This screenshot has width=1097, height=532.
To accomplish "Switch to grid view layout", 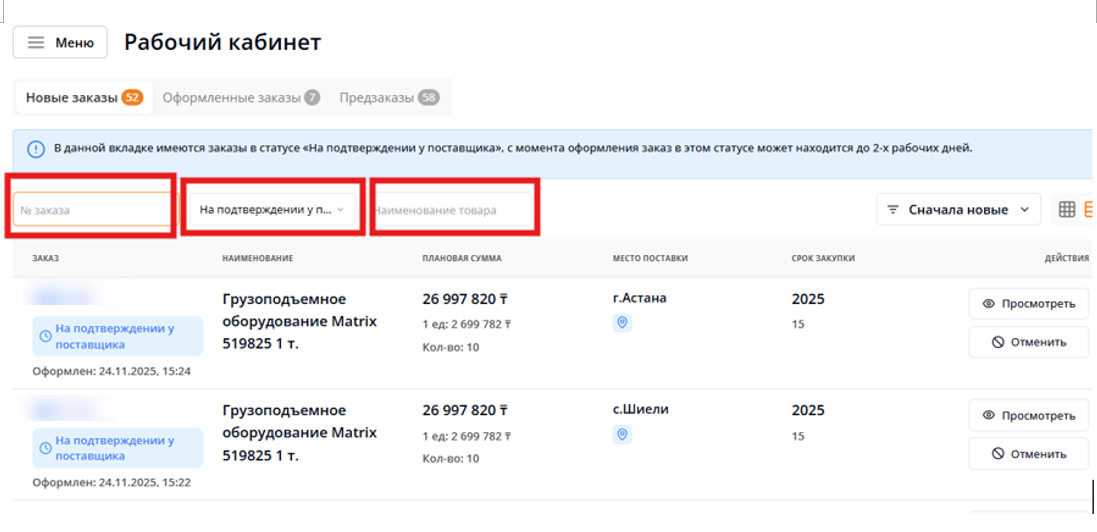I will pos(1067,210).
